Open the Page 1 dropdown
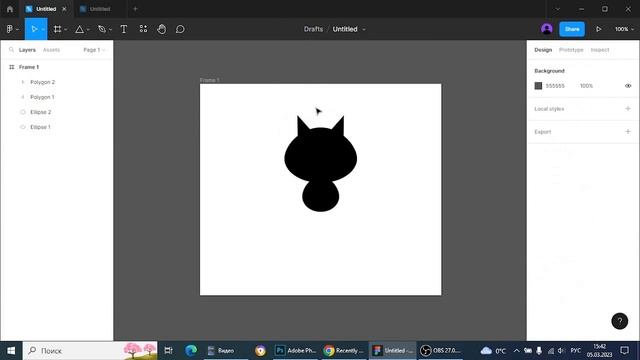The image size is (640, 360). [x=94, y=50]
